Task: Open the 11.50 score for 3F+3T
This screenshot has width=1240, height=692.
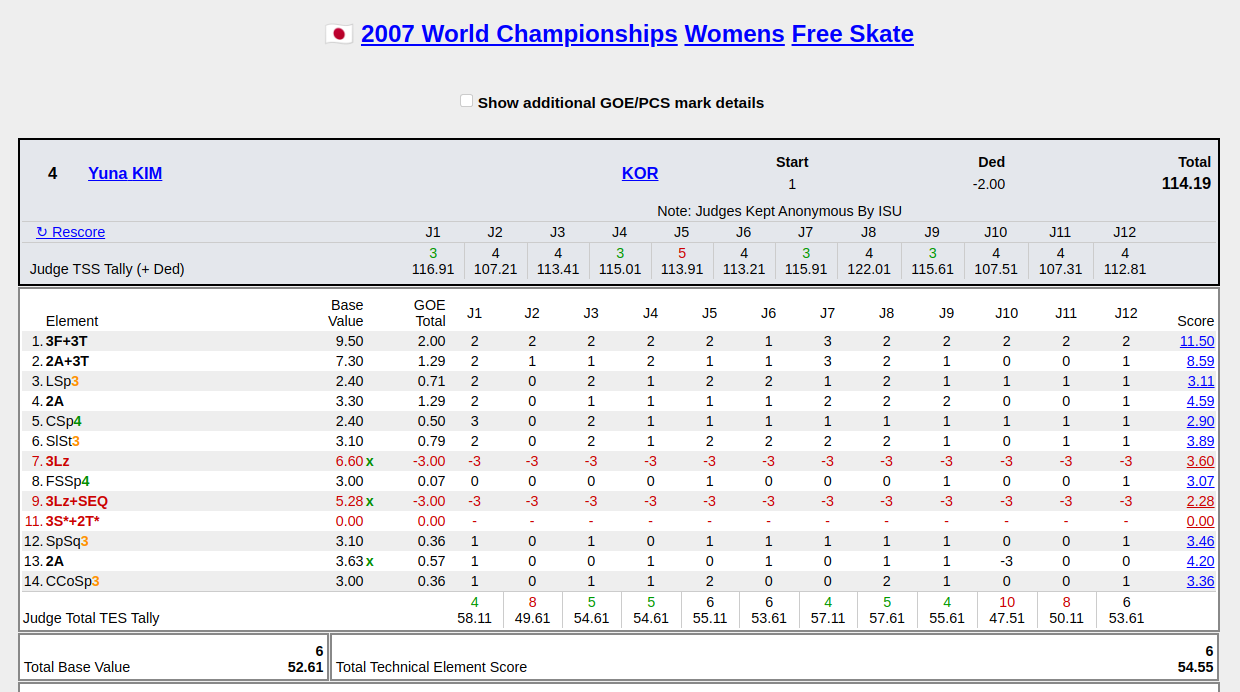Action: 1197,341
